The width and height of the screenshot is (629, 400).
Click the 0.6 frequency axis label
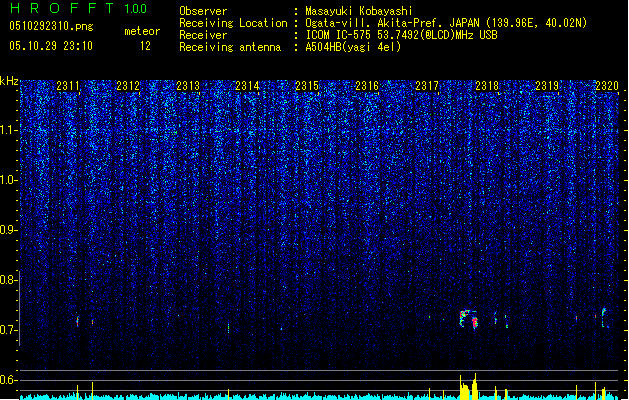[8, 380]
